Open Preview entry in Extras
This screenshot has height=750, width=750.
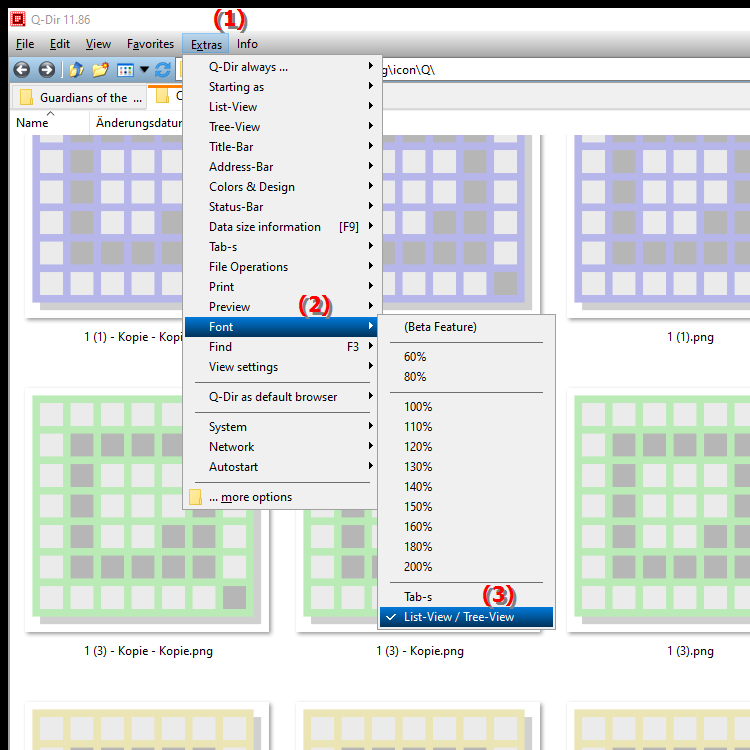coord(281,307)
